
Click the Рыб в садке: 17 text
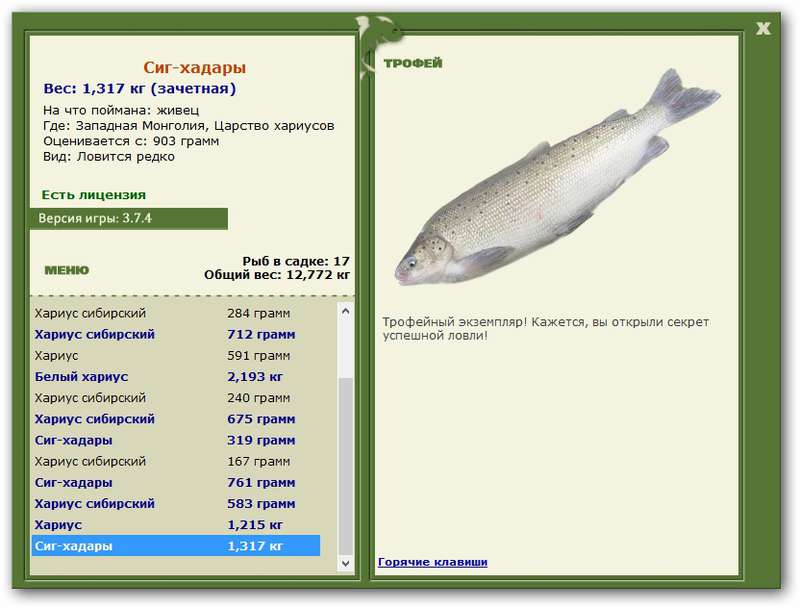coord(296,261)
